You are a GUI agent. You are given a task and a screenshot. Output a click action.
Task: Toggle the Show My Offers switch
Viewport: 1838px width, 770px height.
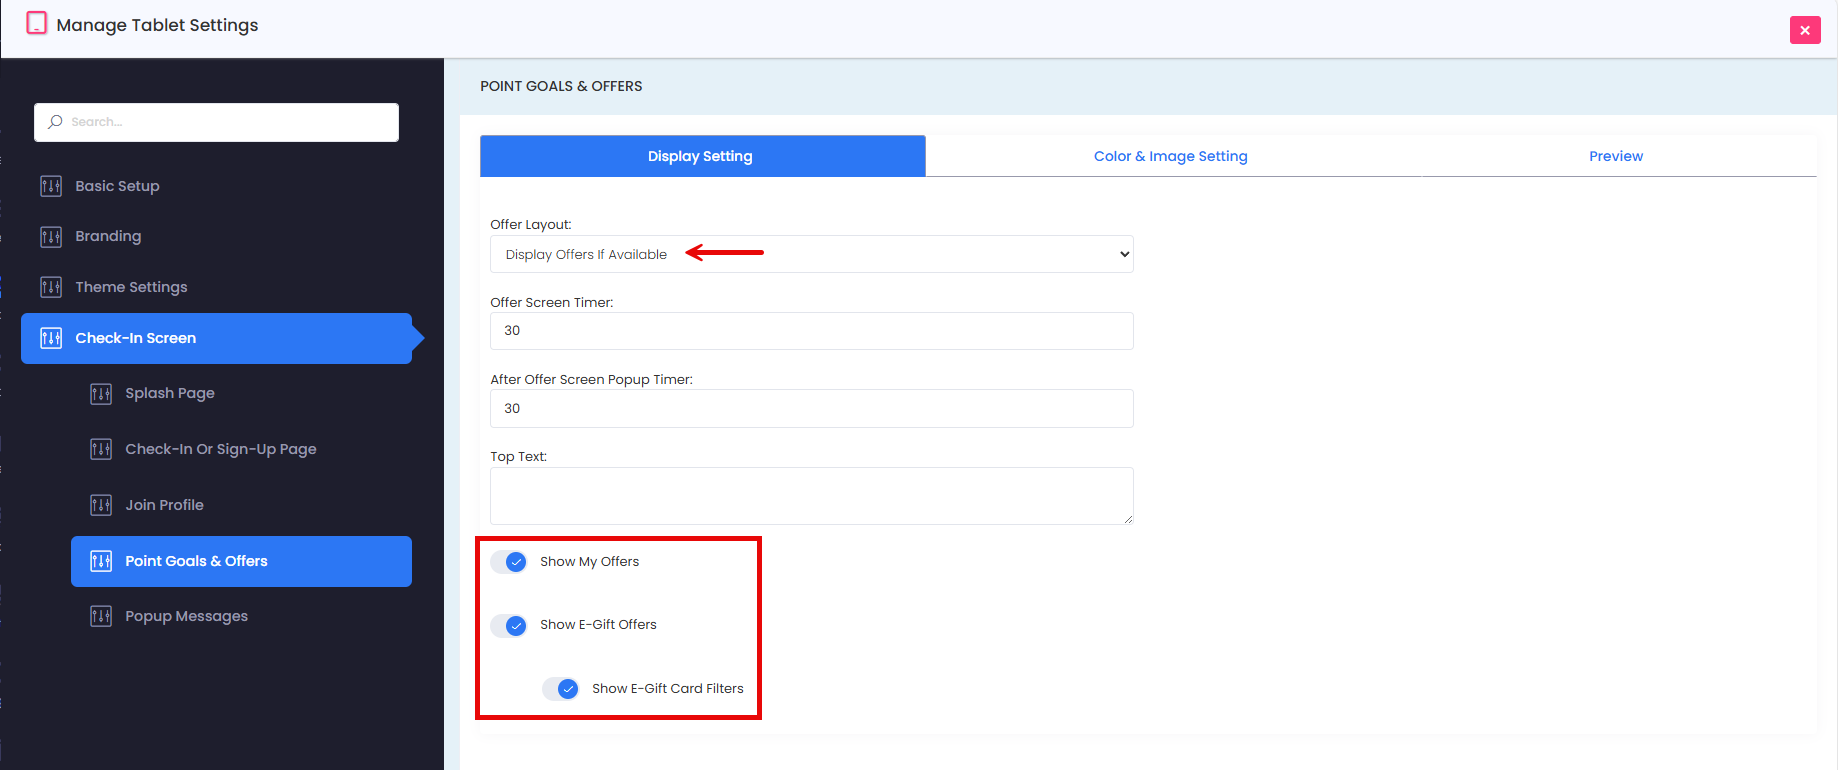(x=509, y=562)
